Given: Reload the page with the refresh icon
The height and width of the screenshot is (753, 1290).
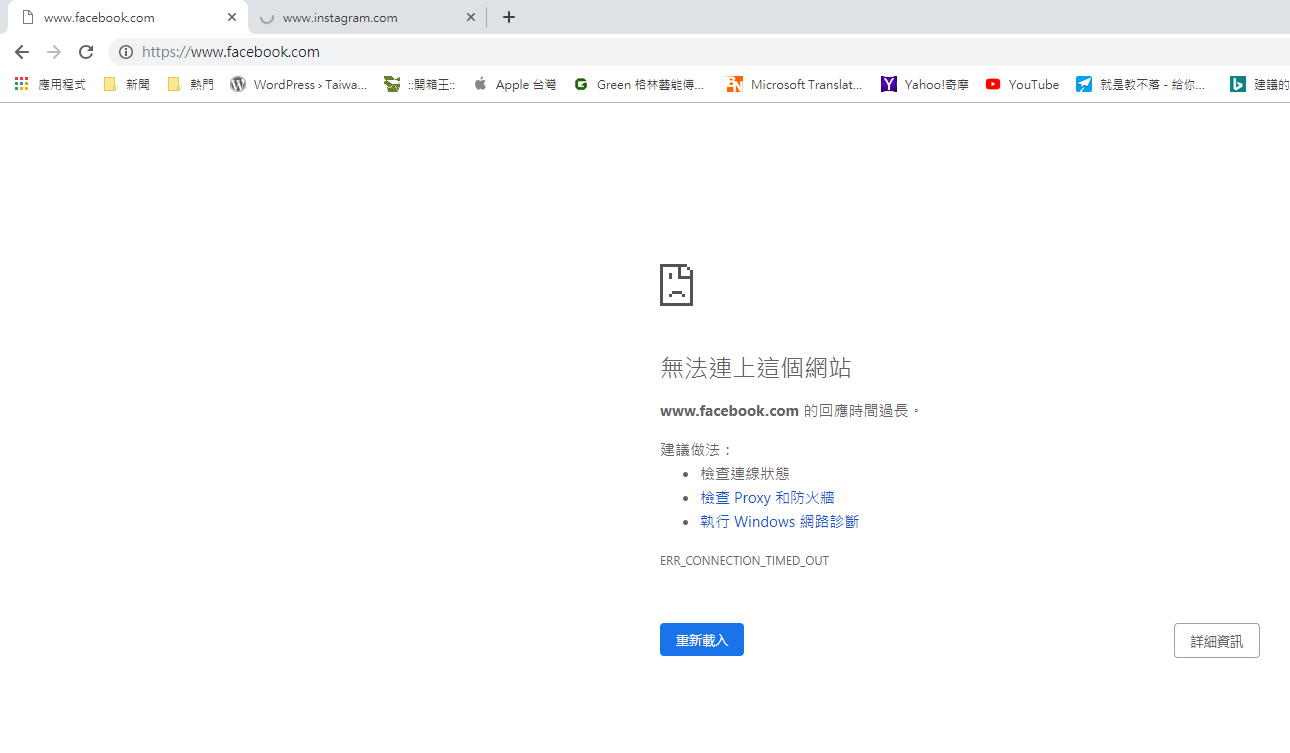Looking at the screenshot, I should [x=86, y=52].
